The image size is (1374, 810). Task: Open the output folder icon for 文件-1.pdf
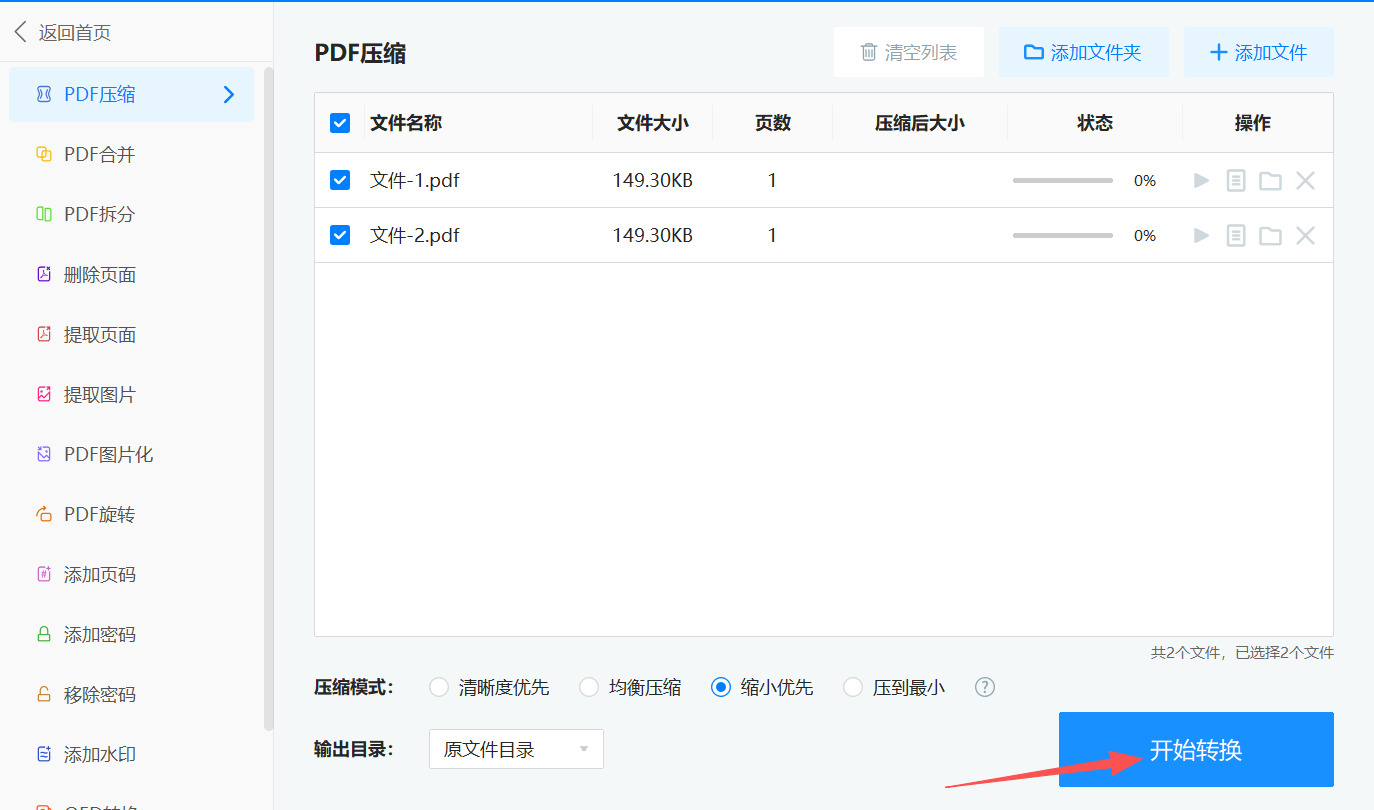click(x=1270, y=180)
